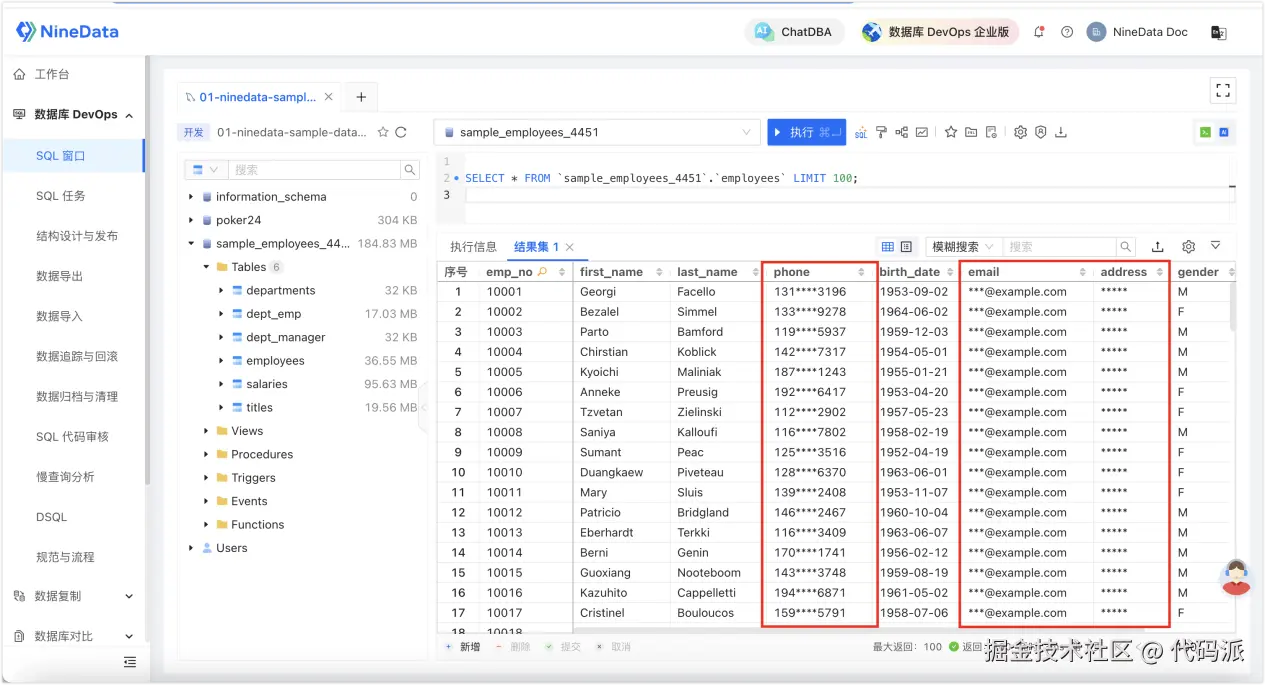The height and width of the screenshot is (685, 1265).
Task: Click the 执行 run button
Action: coord(806,132)
